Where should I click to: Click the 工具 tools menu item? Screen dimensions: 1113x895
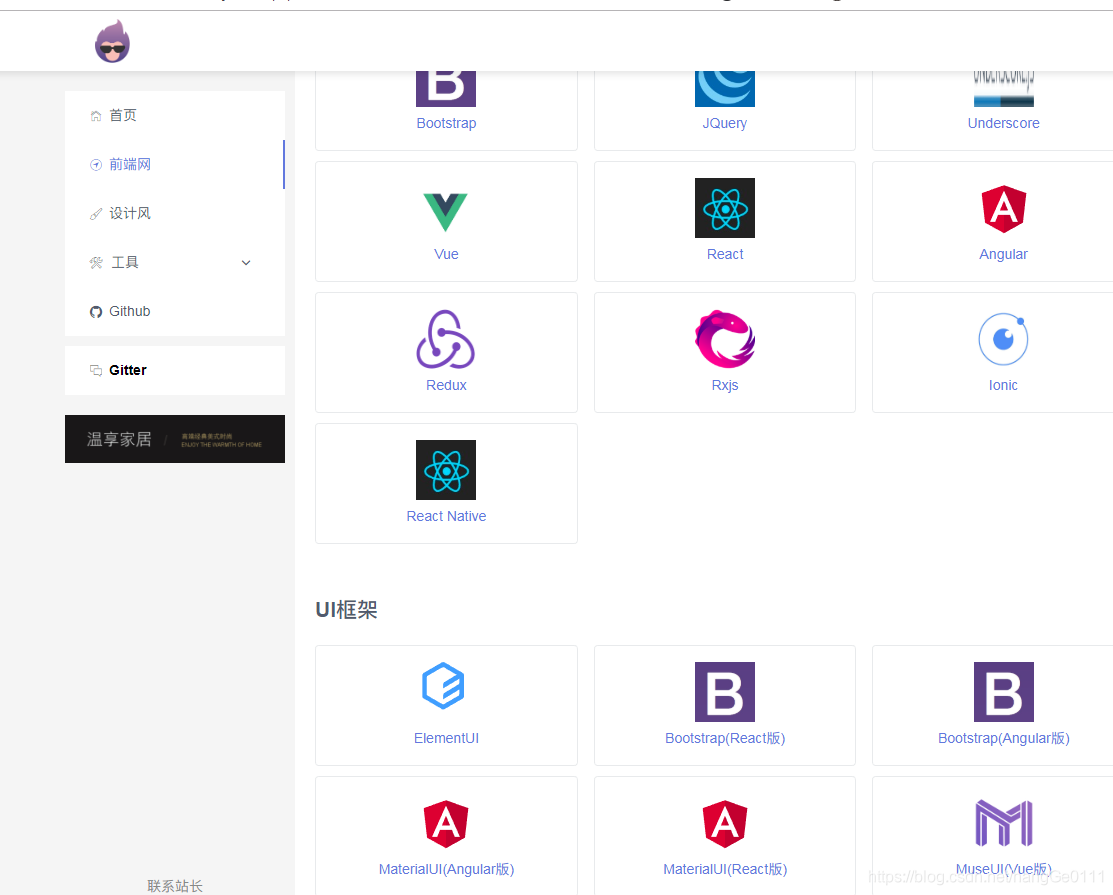click(175, 262)
